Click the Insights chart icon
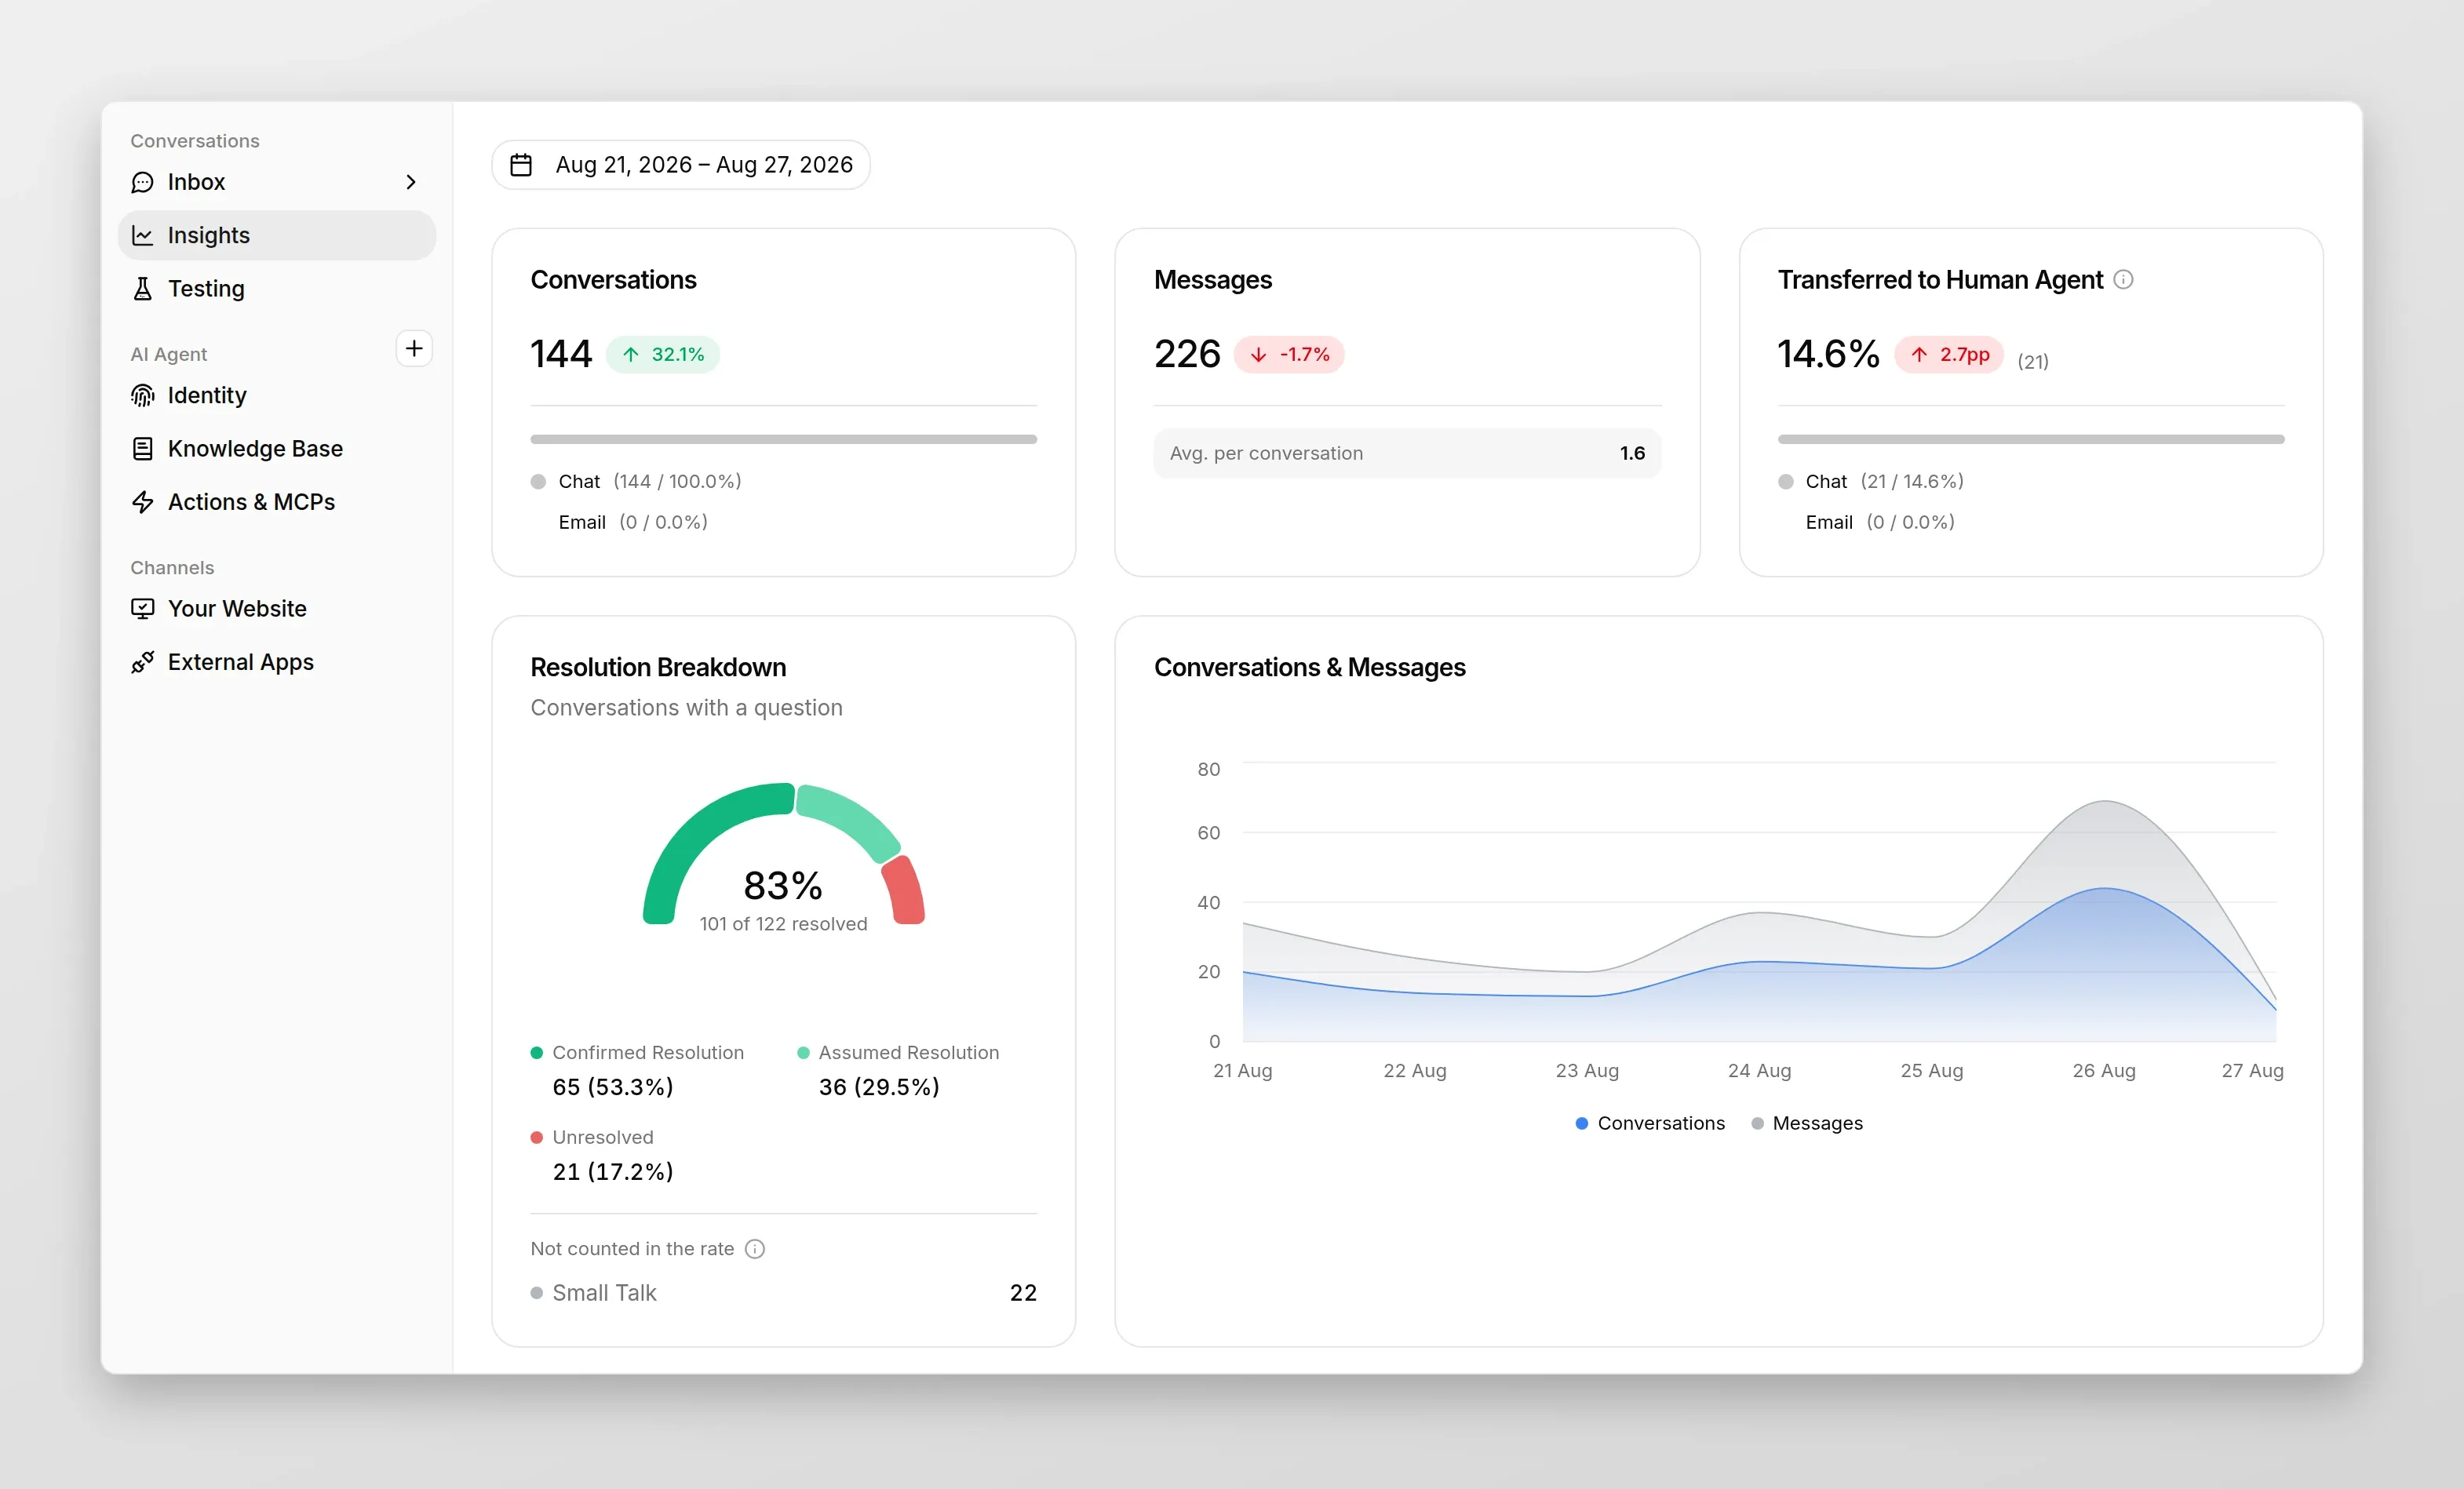The height and width of the screenshot is (1489, 2464). (143, 235)
